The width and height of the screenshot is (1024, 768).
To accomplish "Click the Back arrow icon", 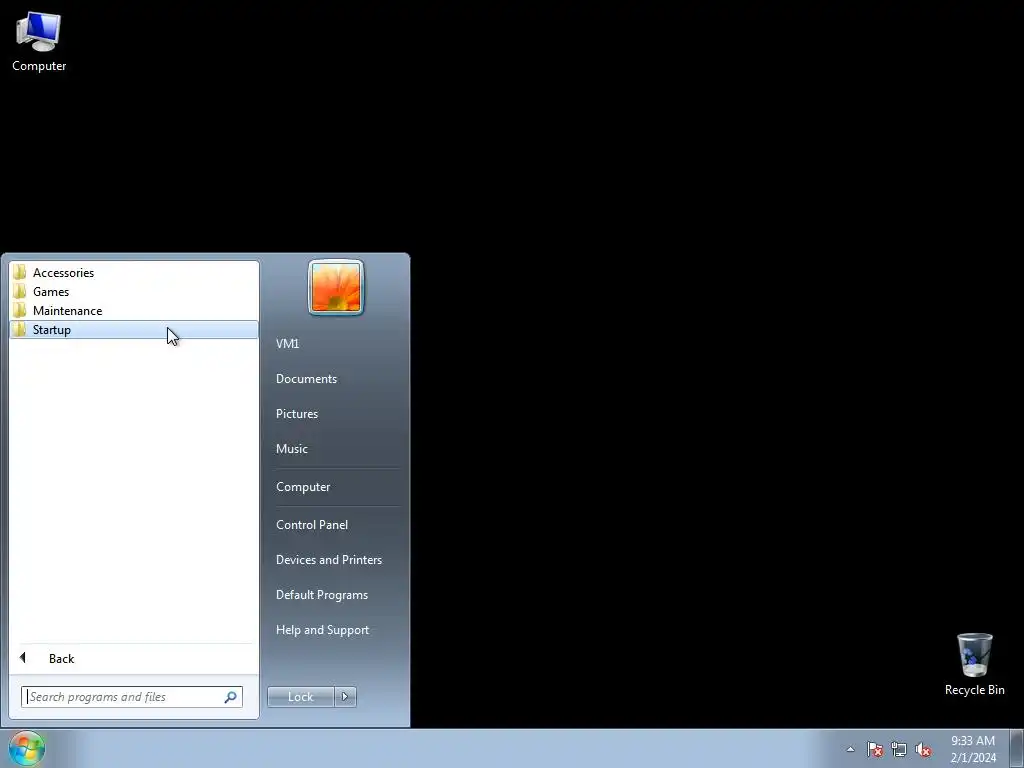I will [x=23, y=658].
